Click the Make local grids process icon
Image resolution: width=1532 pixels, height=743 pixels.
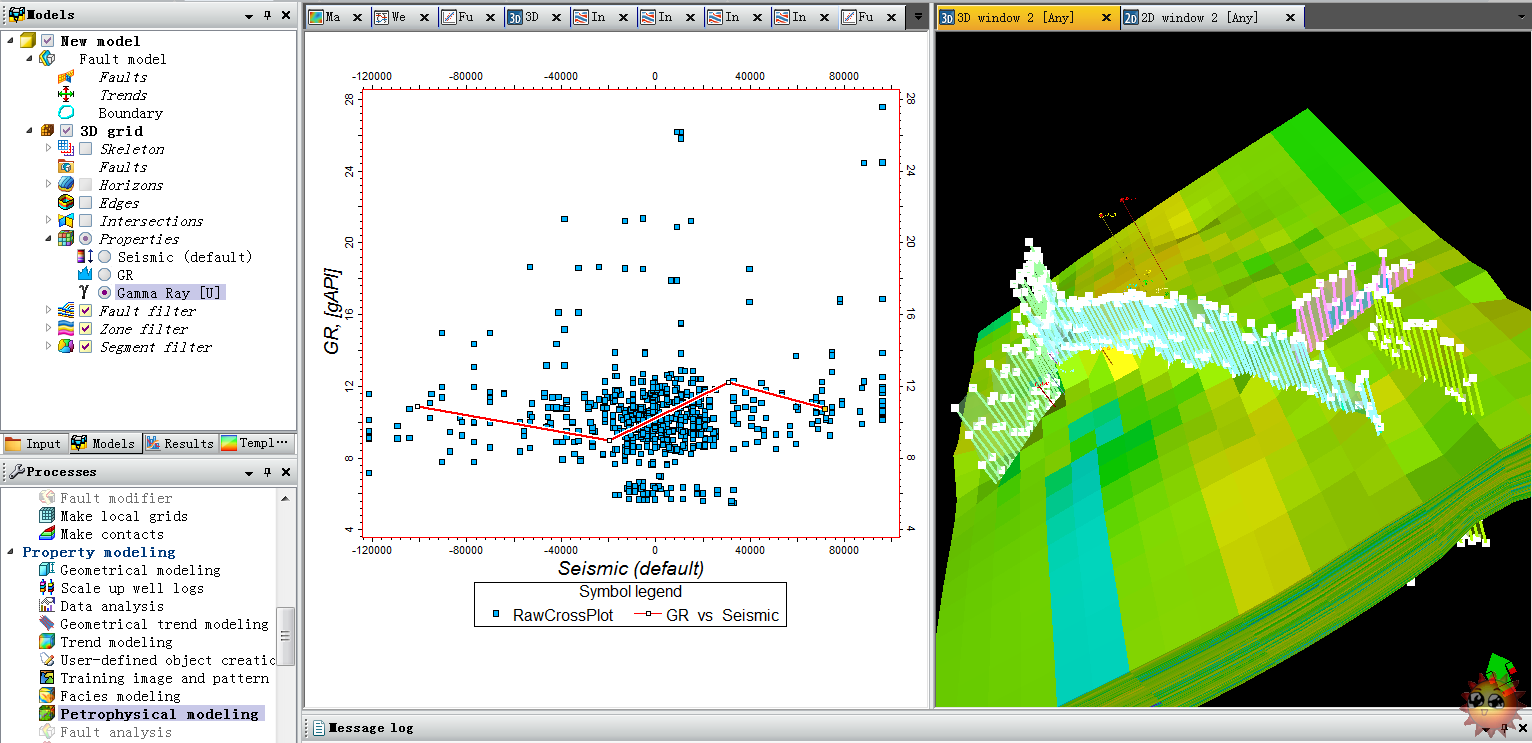[46, 516]
